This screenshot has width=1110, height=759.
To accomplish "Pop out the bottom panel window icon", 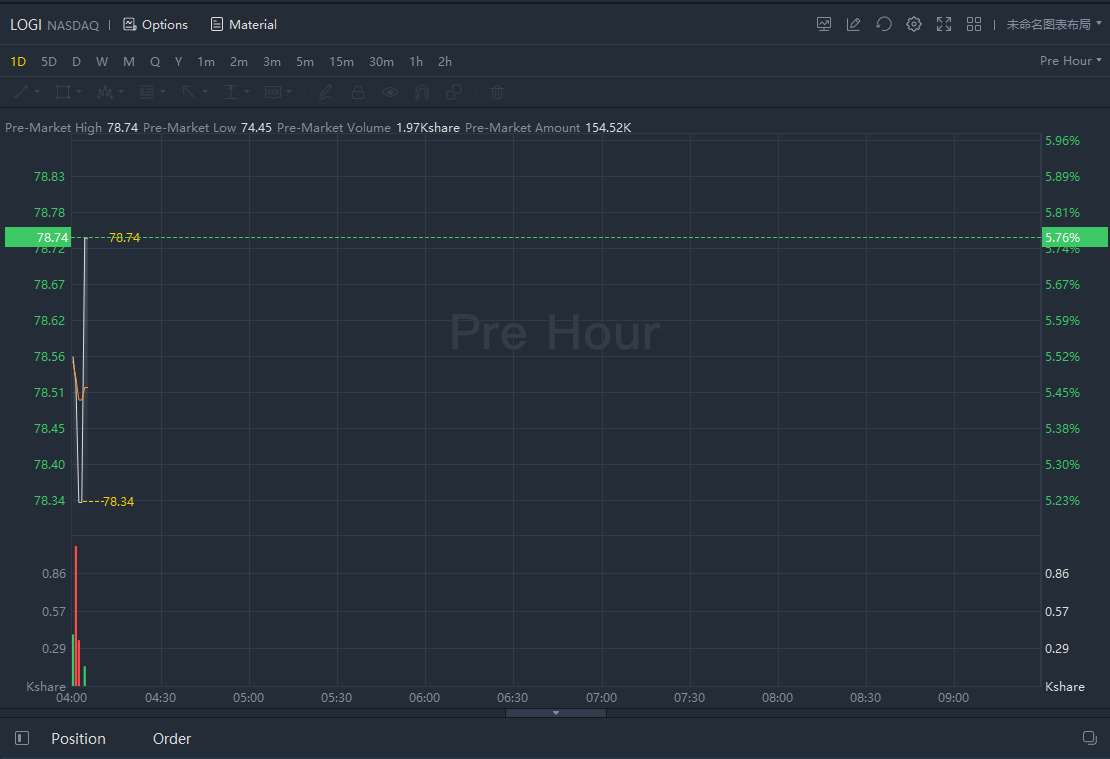I will coord(1089,738).
